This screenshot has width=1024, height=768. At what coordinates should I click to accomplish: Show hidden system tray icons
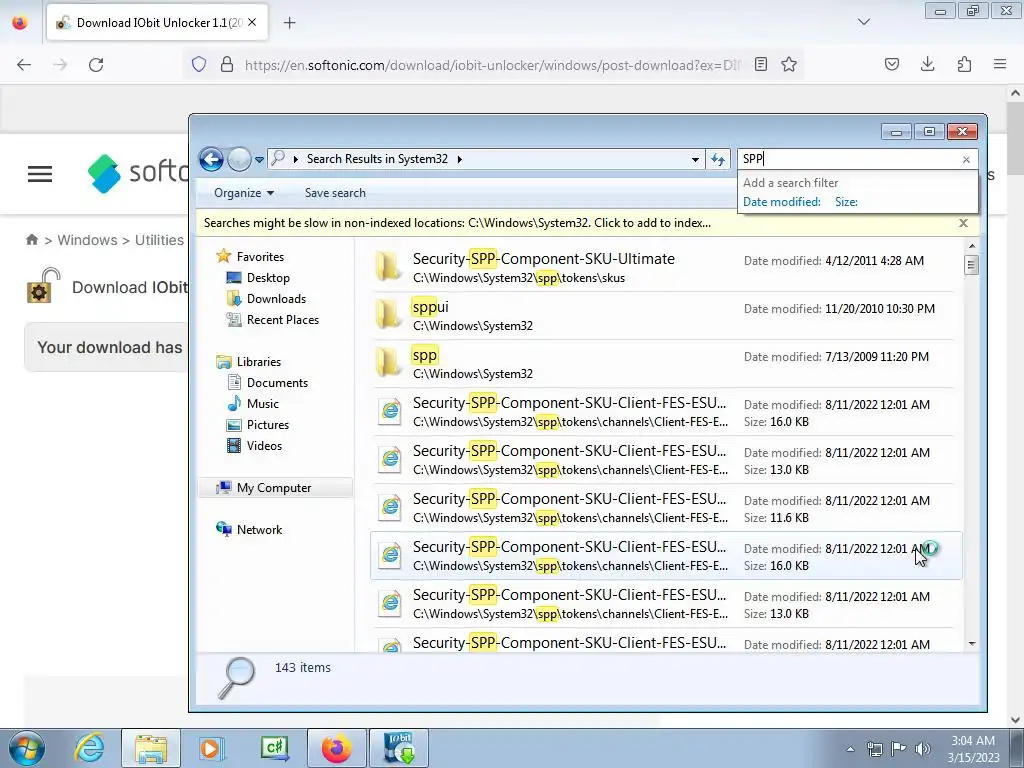[850, 749]
